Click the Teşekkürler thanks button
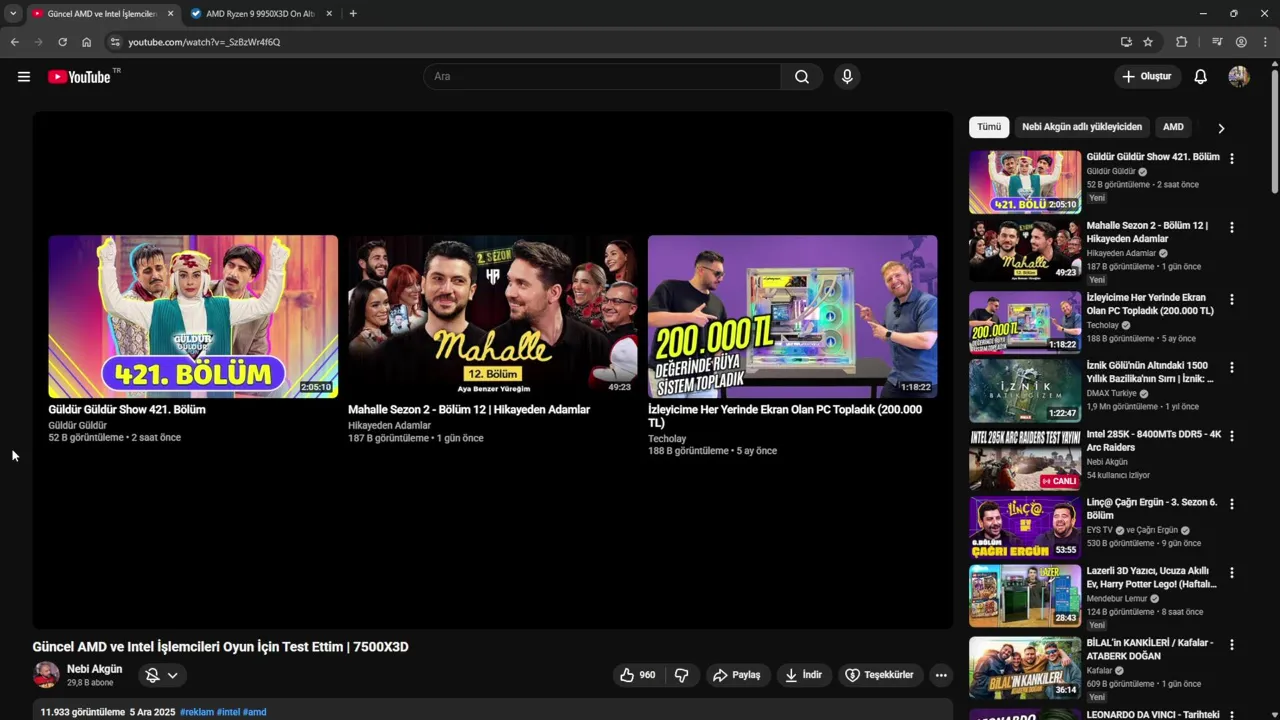 (879, 675)
